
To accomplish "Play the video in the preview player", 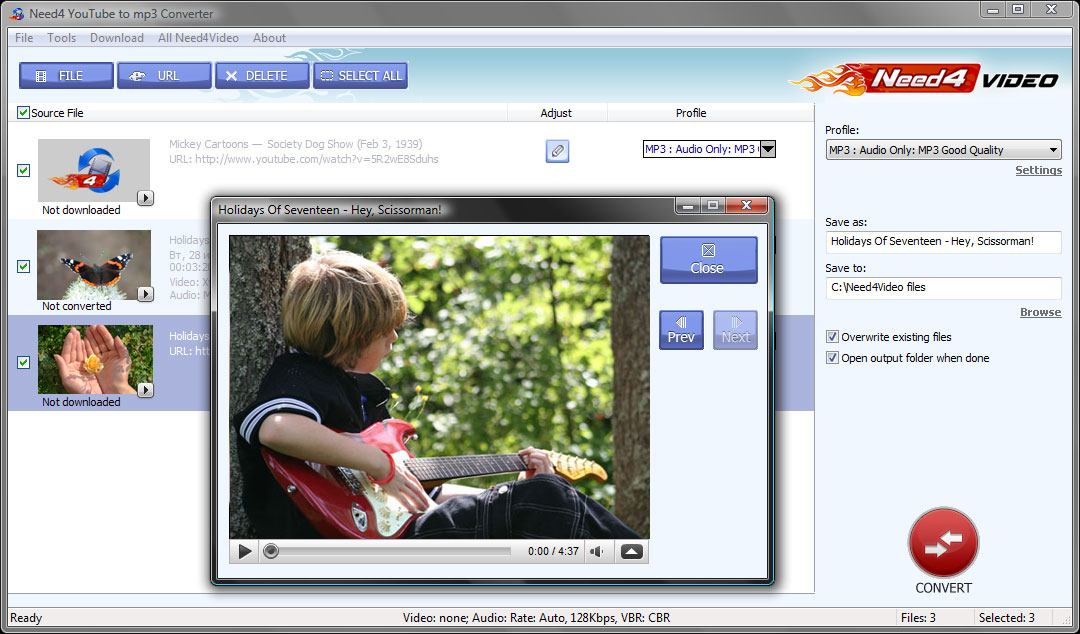I will coord(245,551).
